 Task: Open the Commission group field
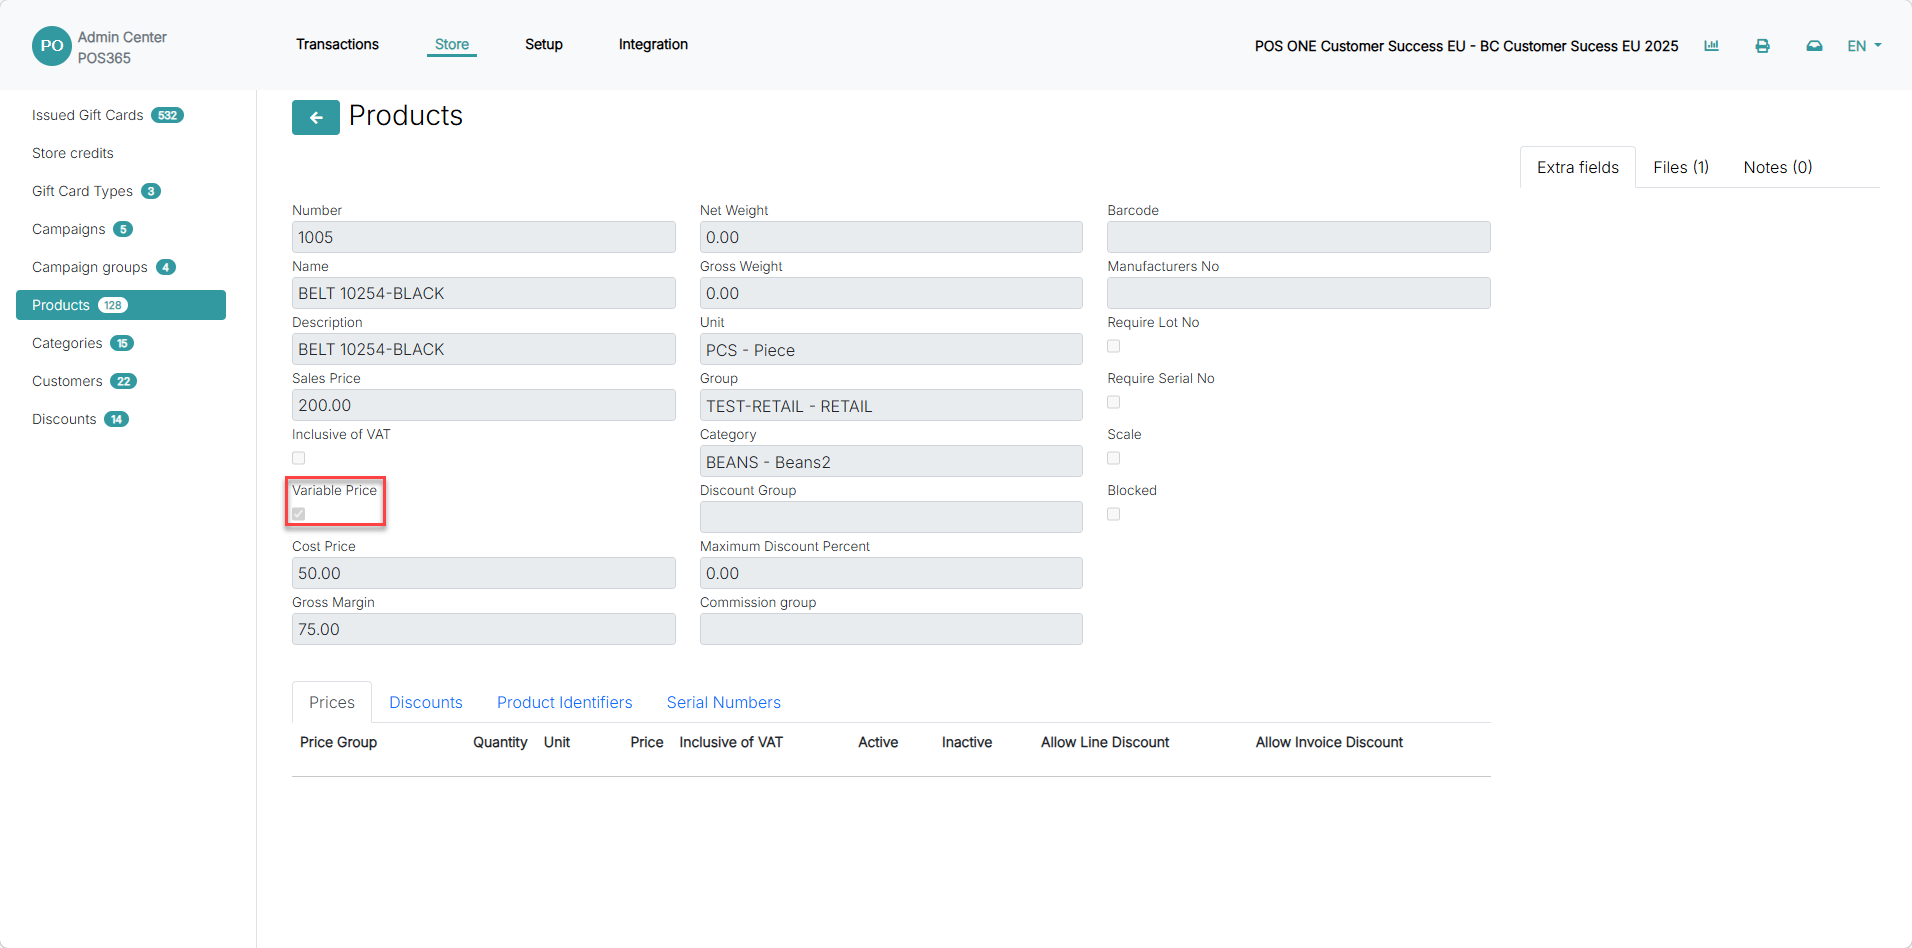(x=891, y=629)
